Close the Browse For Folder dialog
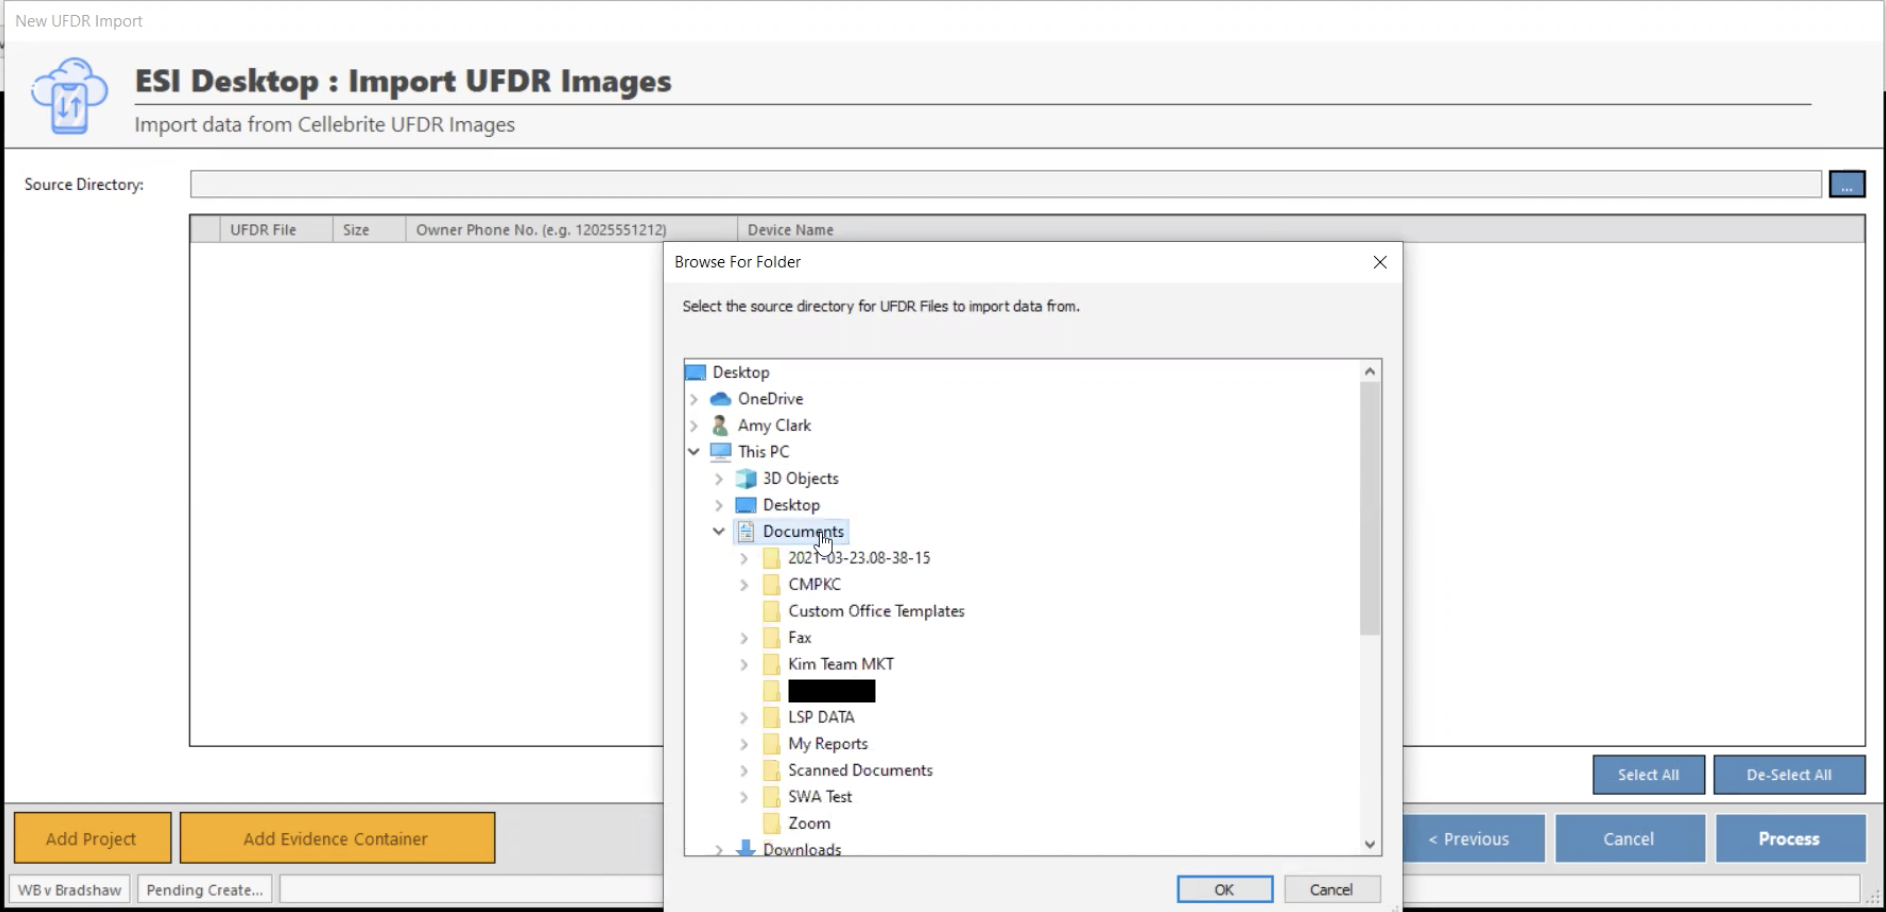The width and height of the screenshot is (1886, 912). pyautogui.click(x=1380, y=262)
